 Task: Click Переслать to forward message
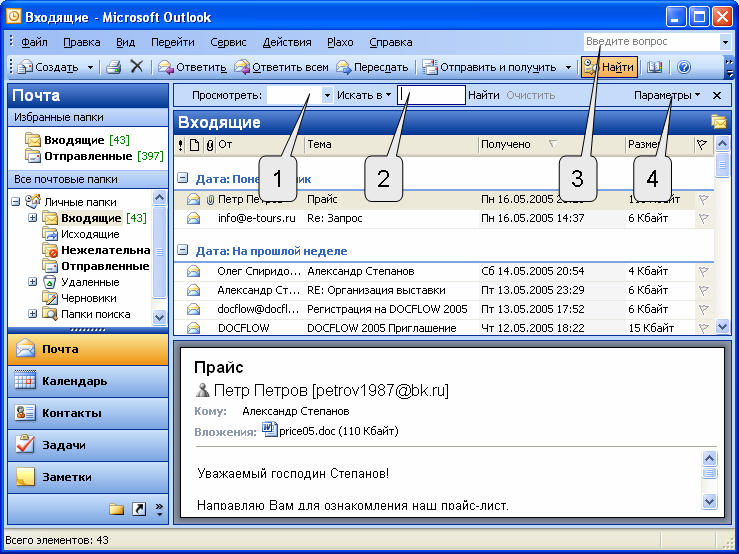click(372, 67)
